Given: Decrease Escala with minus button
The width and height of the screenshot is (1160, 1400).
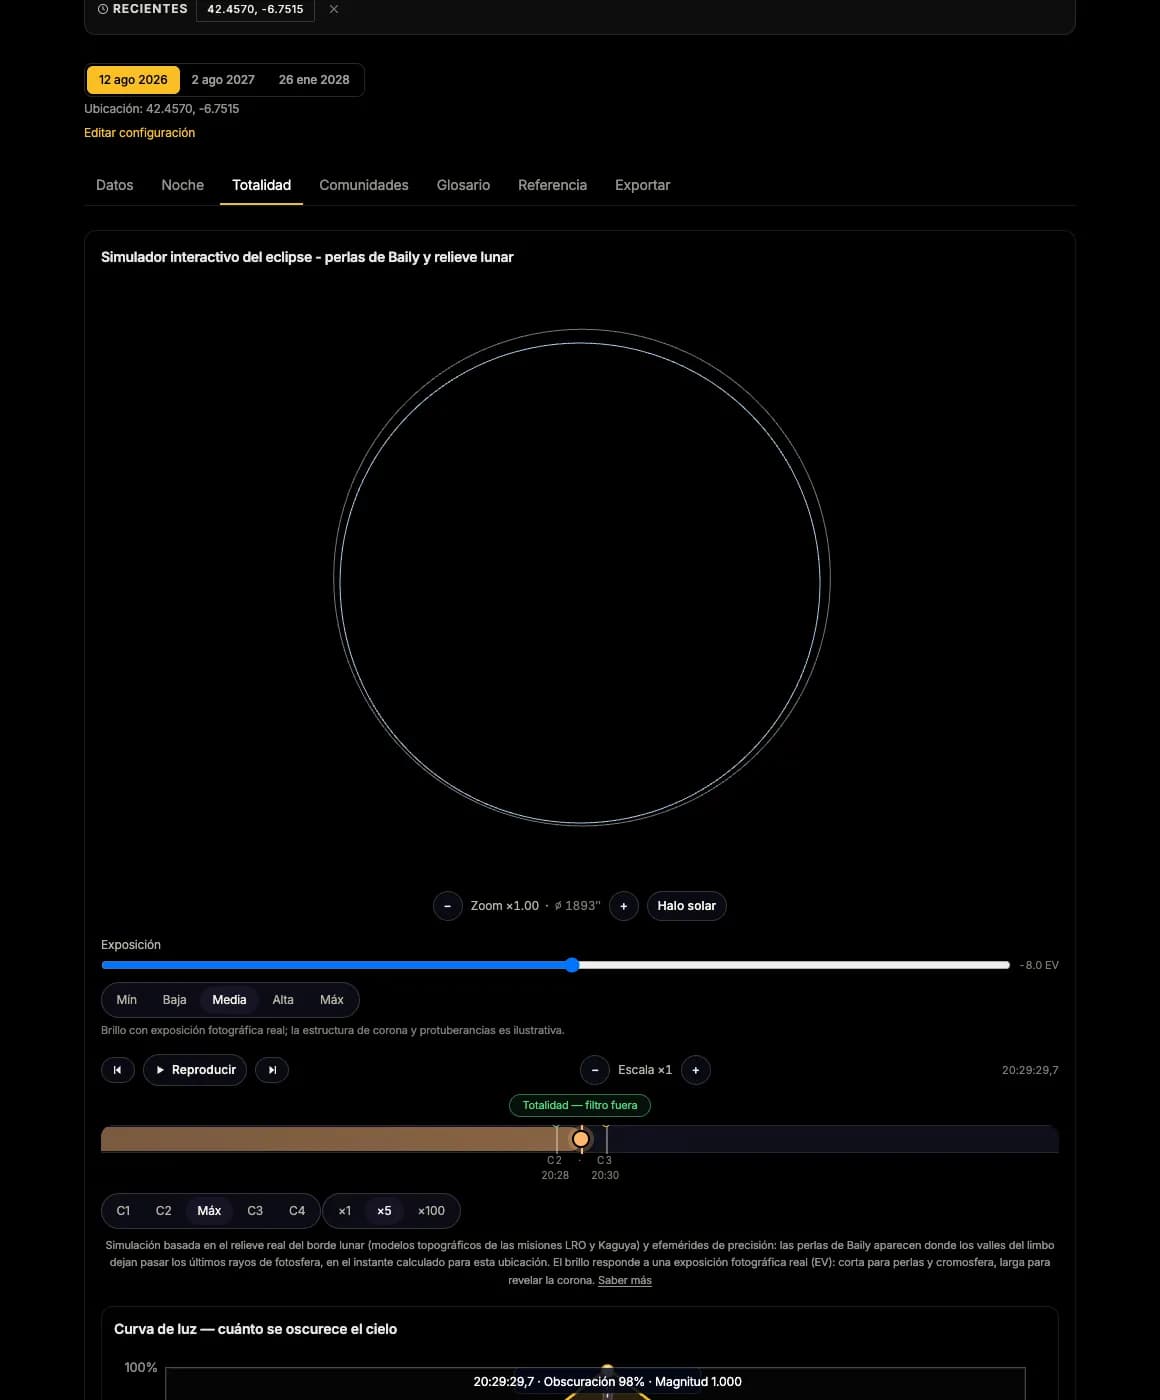Looking at the screenshot, I should click(595, 1070).
